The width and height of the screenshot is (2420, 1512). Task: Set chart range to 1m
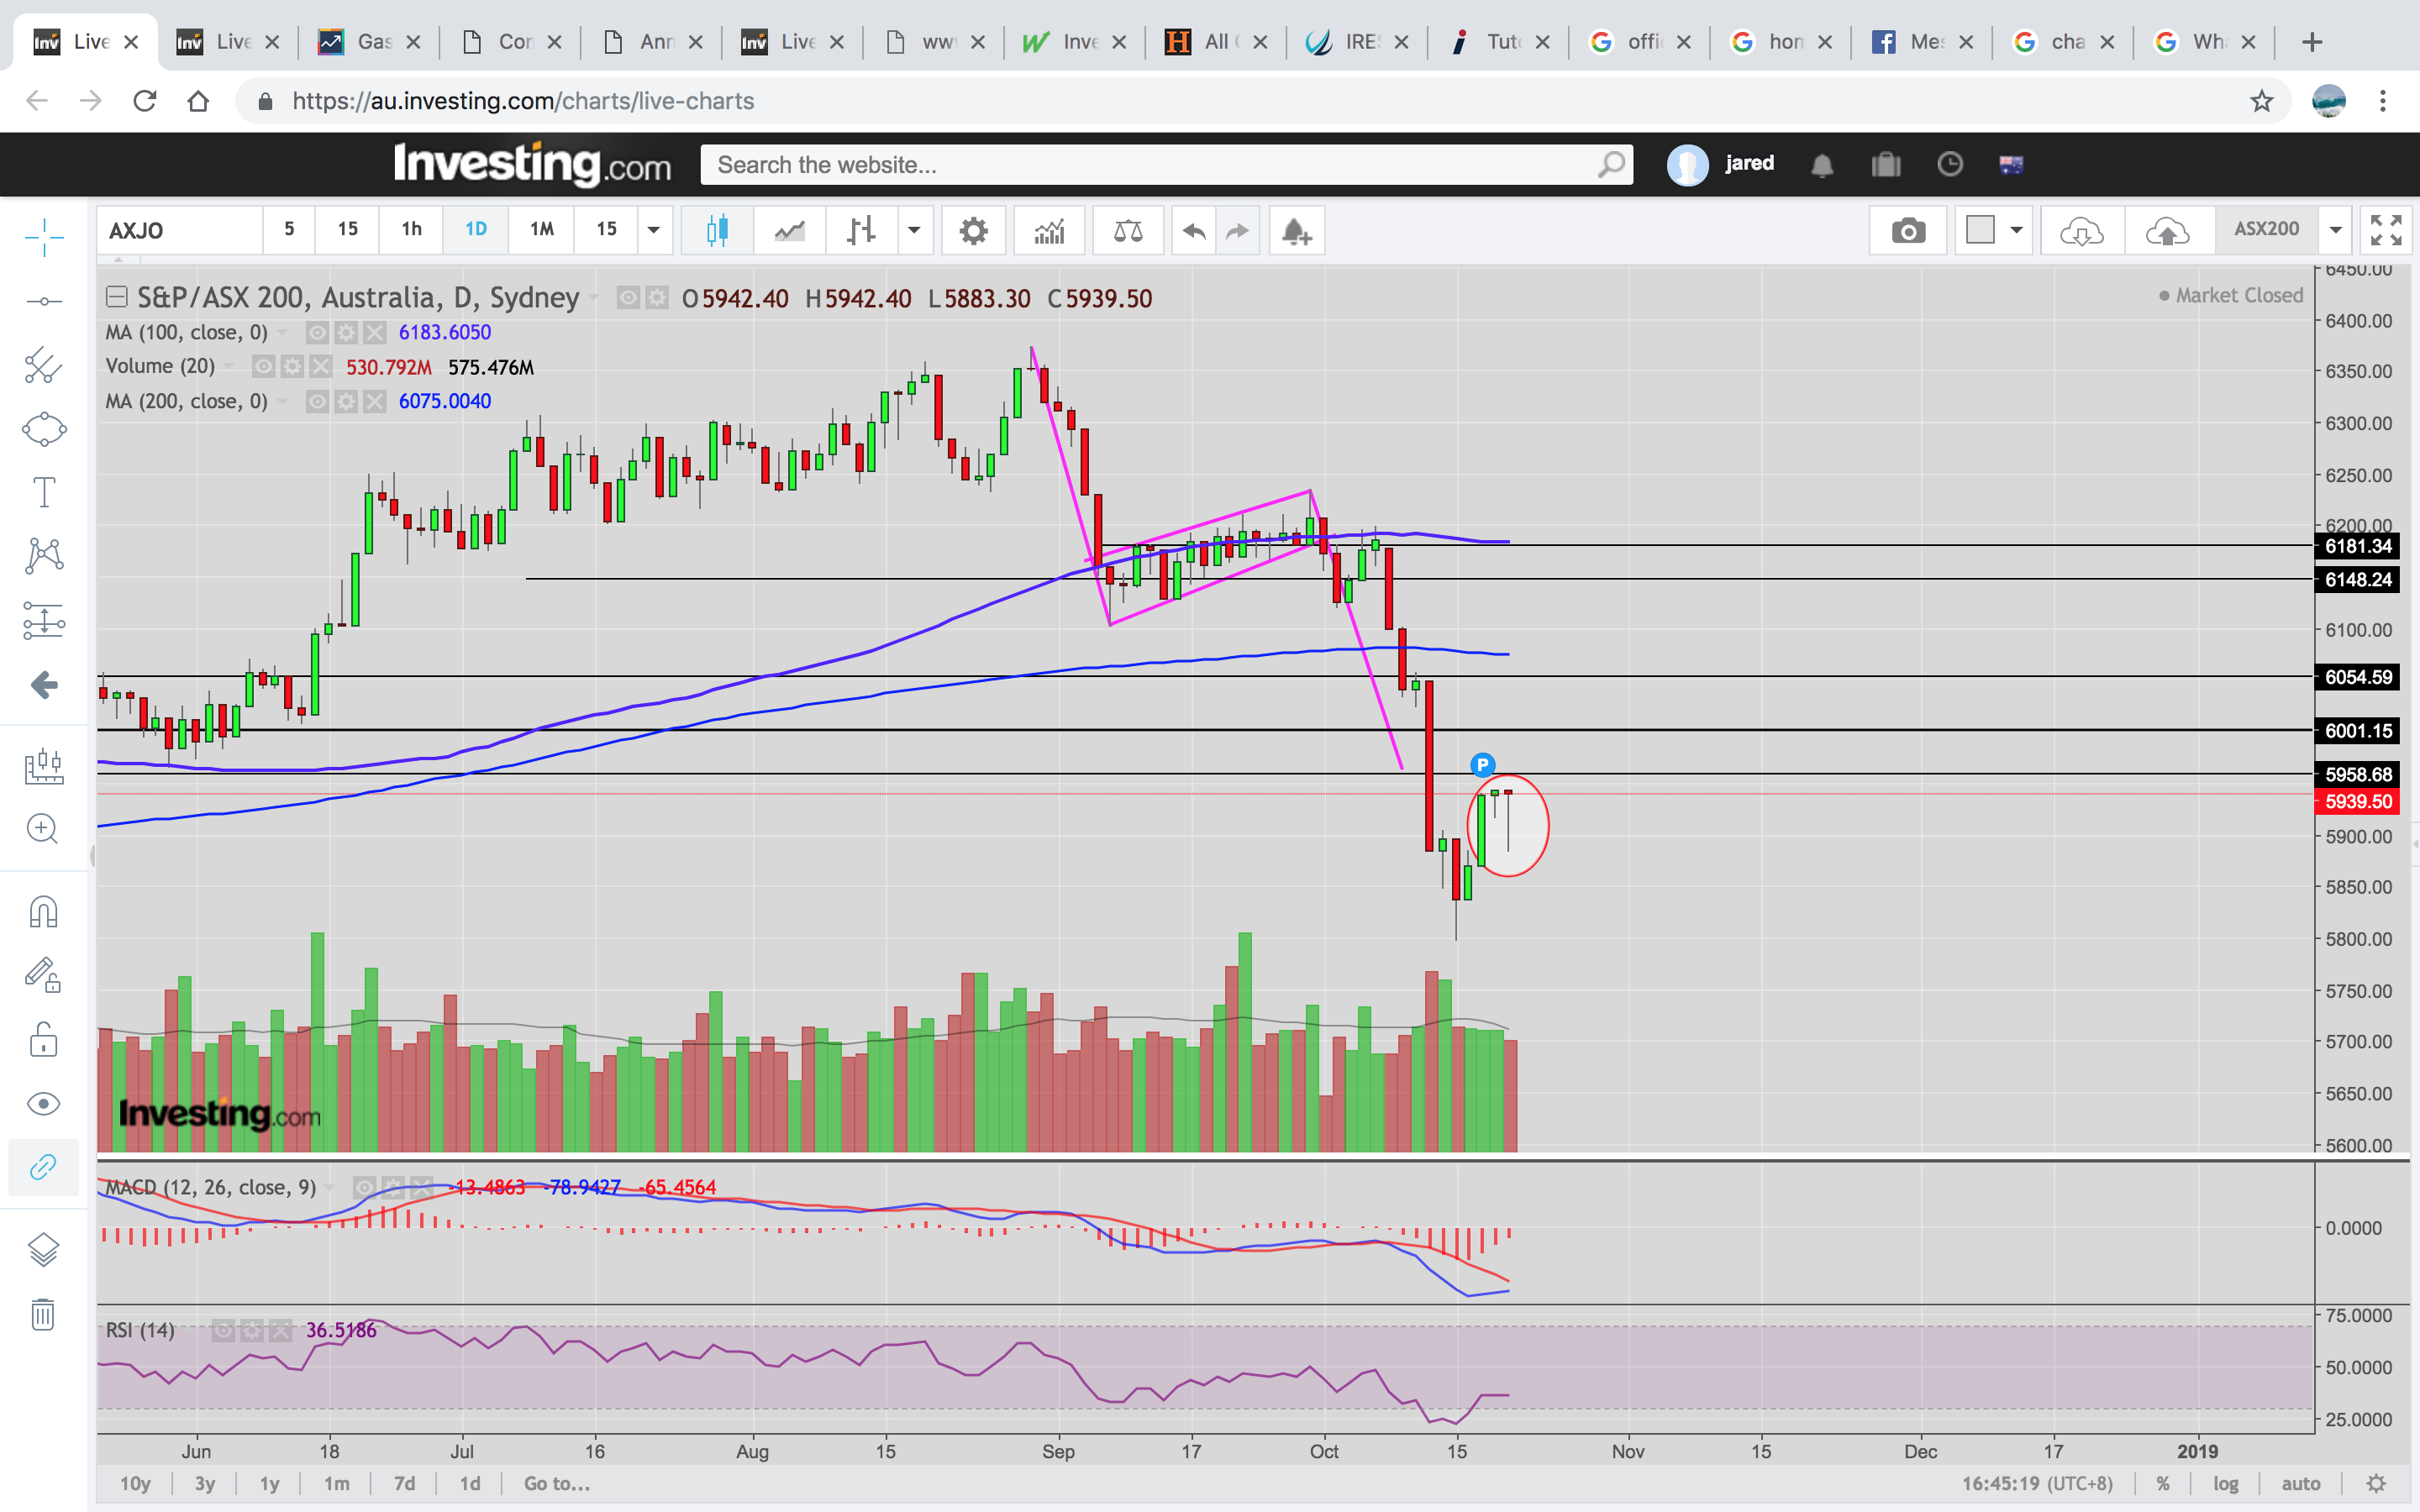pyautogui.click(x=337, y=1484)
